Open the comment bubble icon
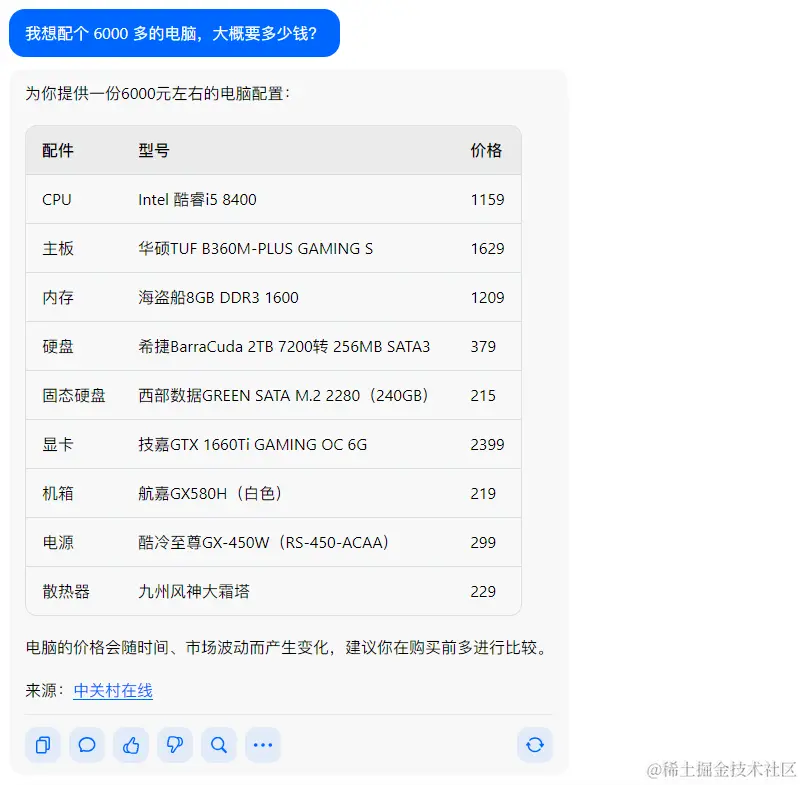Image resolution: width=803 pixels, height=785 pixels. point(87,745)
